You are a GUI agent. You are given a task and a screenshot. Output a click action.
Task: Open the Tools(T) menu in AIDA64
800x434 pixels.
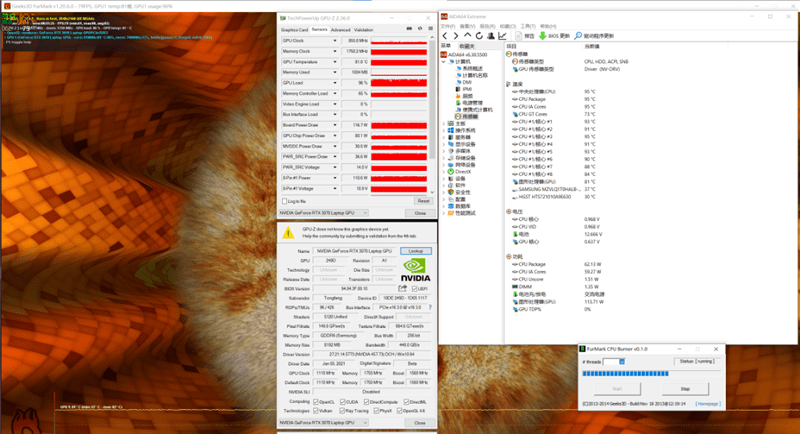pyautogui.click(x=528, y=26)
